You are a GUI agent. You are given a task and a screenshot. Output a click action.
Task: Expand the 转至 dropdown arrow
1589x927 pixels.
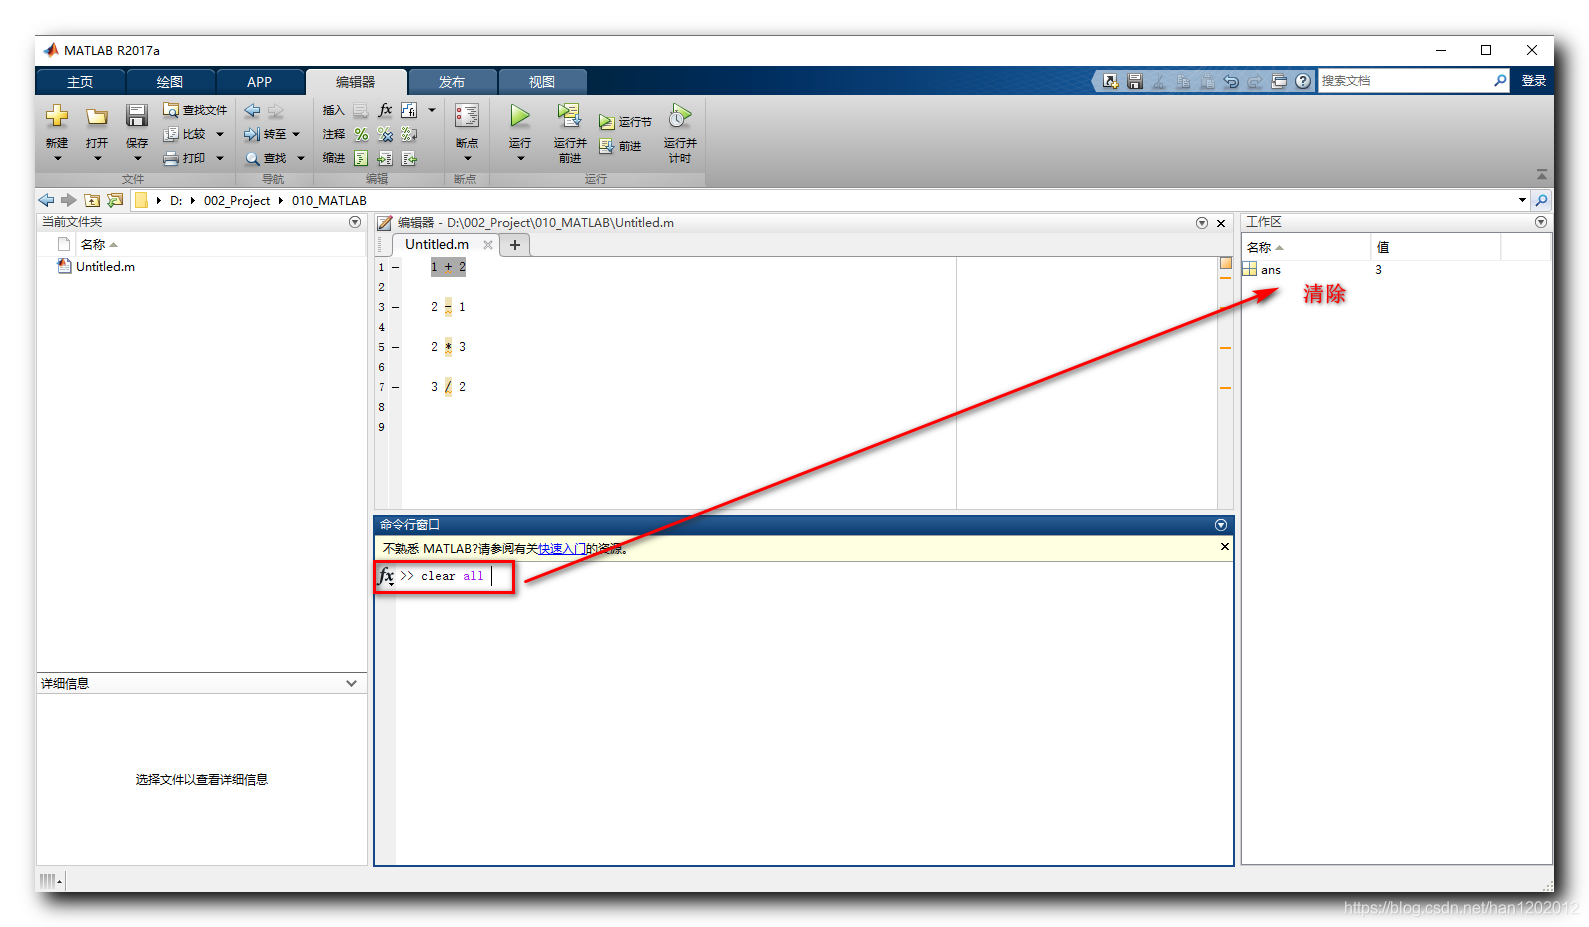(x=296, y=134)
